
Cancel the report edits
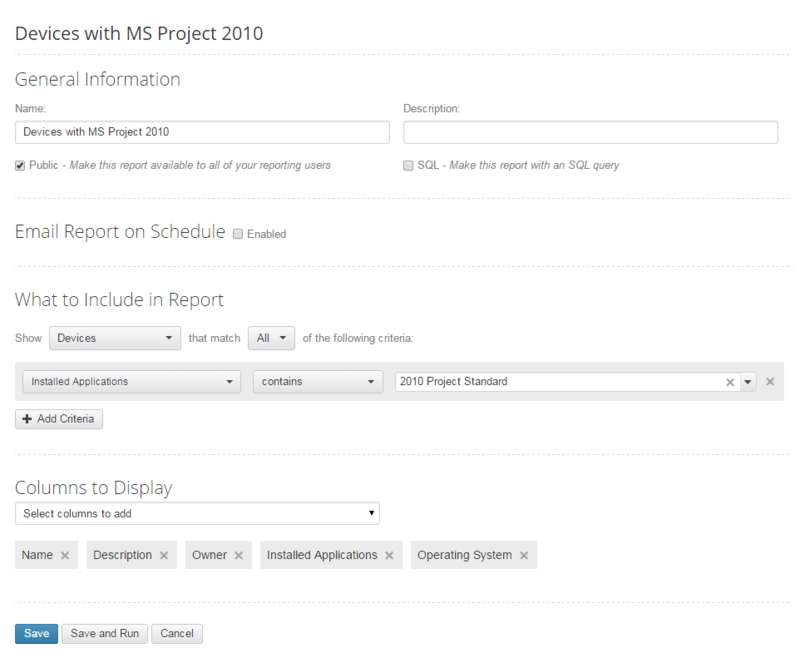177,633
